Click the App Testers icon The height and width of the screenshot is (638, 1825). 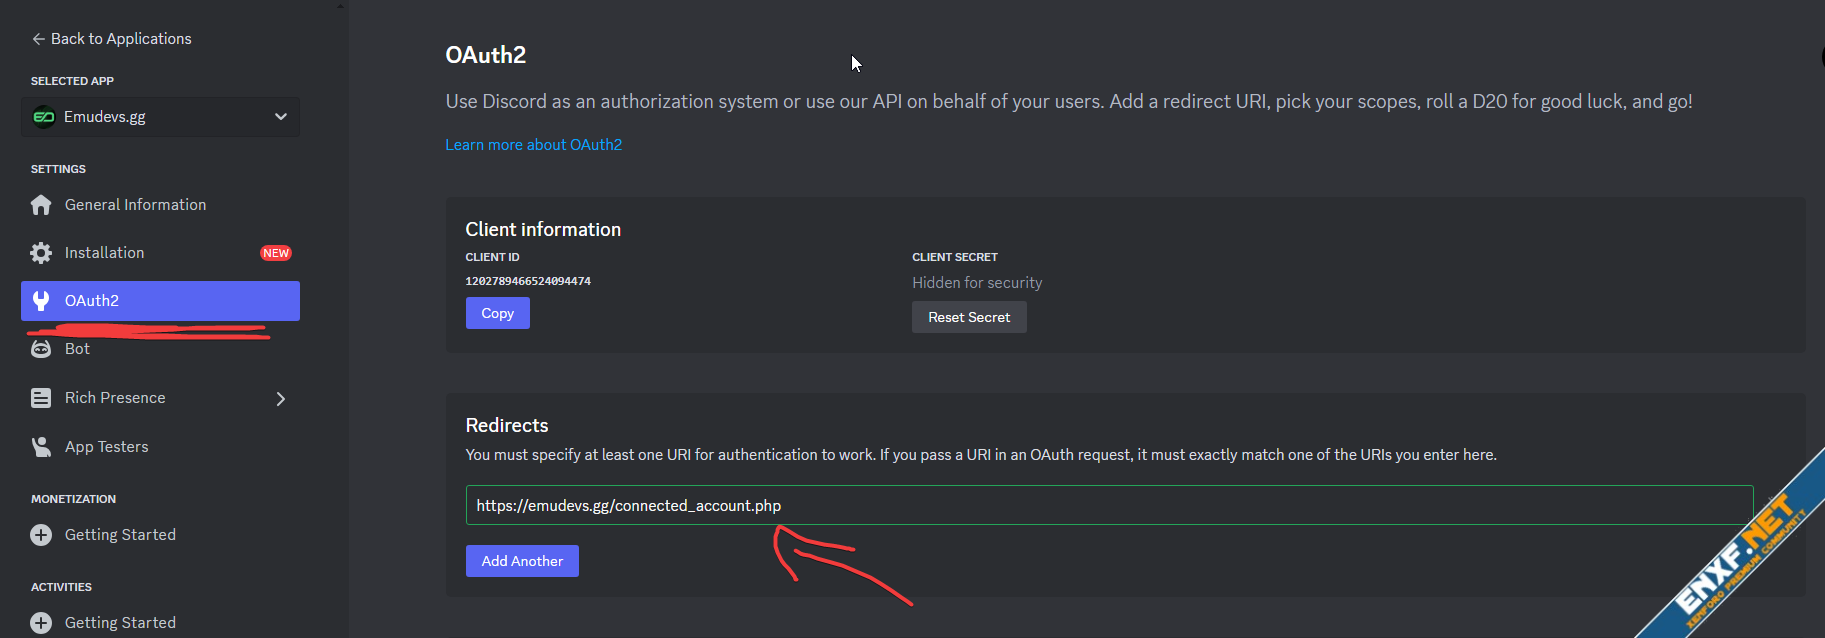click(41, 447)
